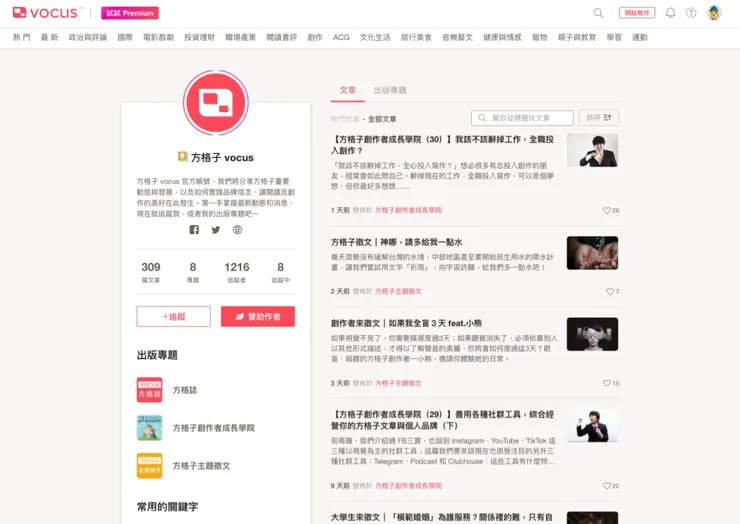Switch to the 出版專題 tab
The image size is (740, 524).
(390, 90)
